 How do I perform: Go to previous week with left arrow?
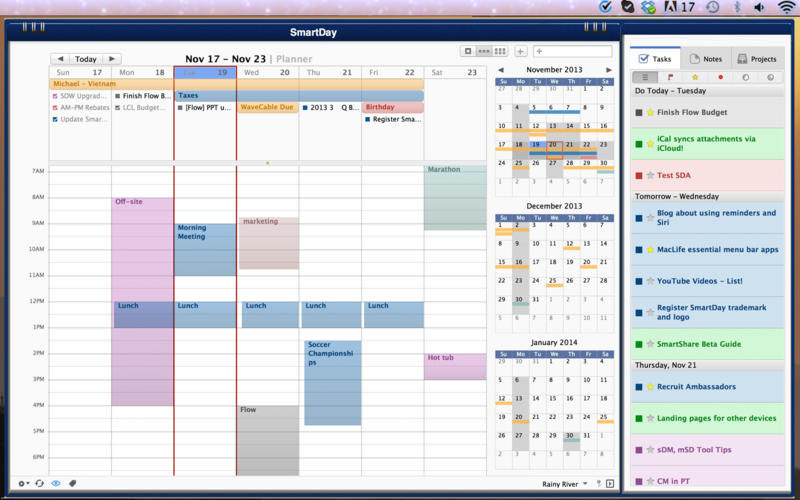pos(60,59)
